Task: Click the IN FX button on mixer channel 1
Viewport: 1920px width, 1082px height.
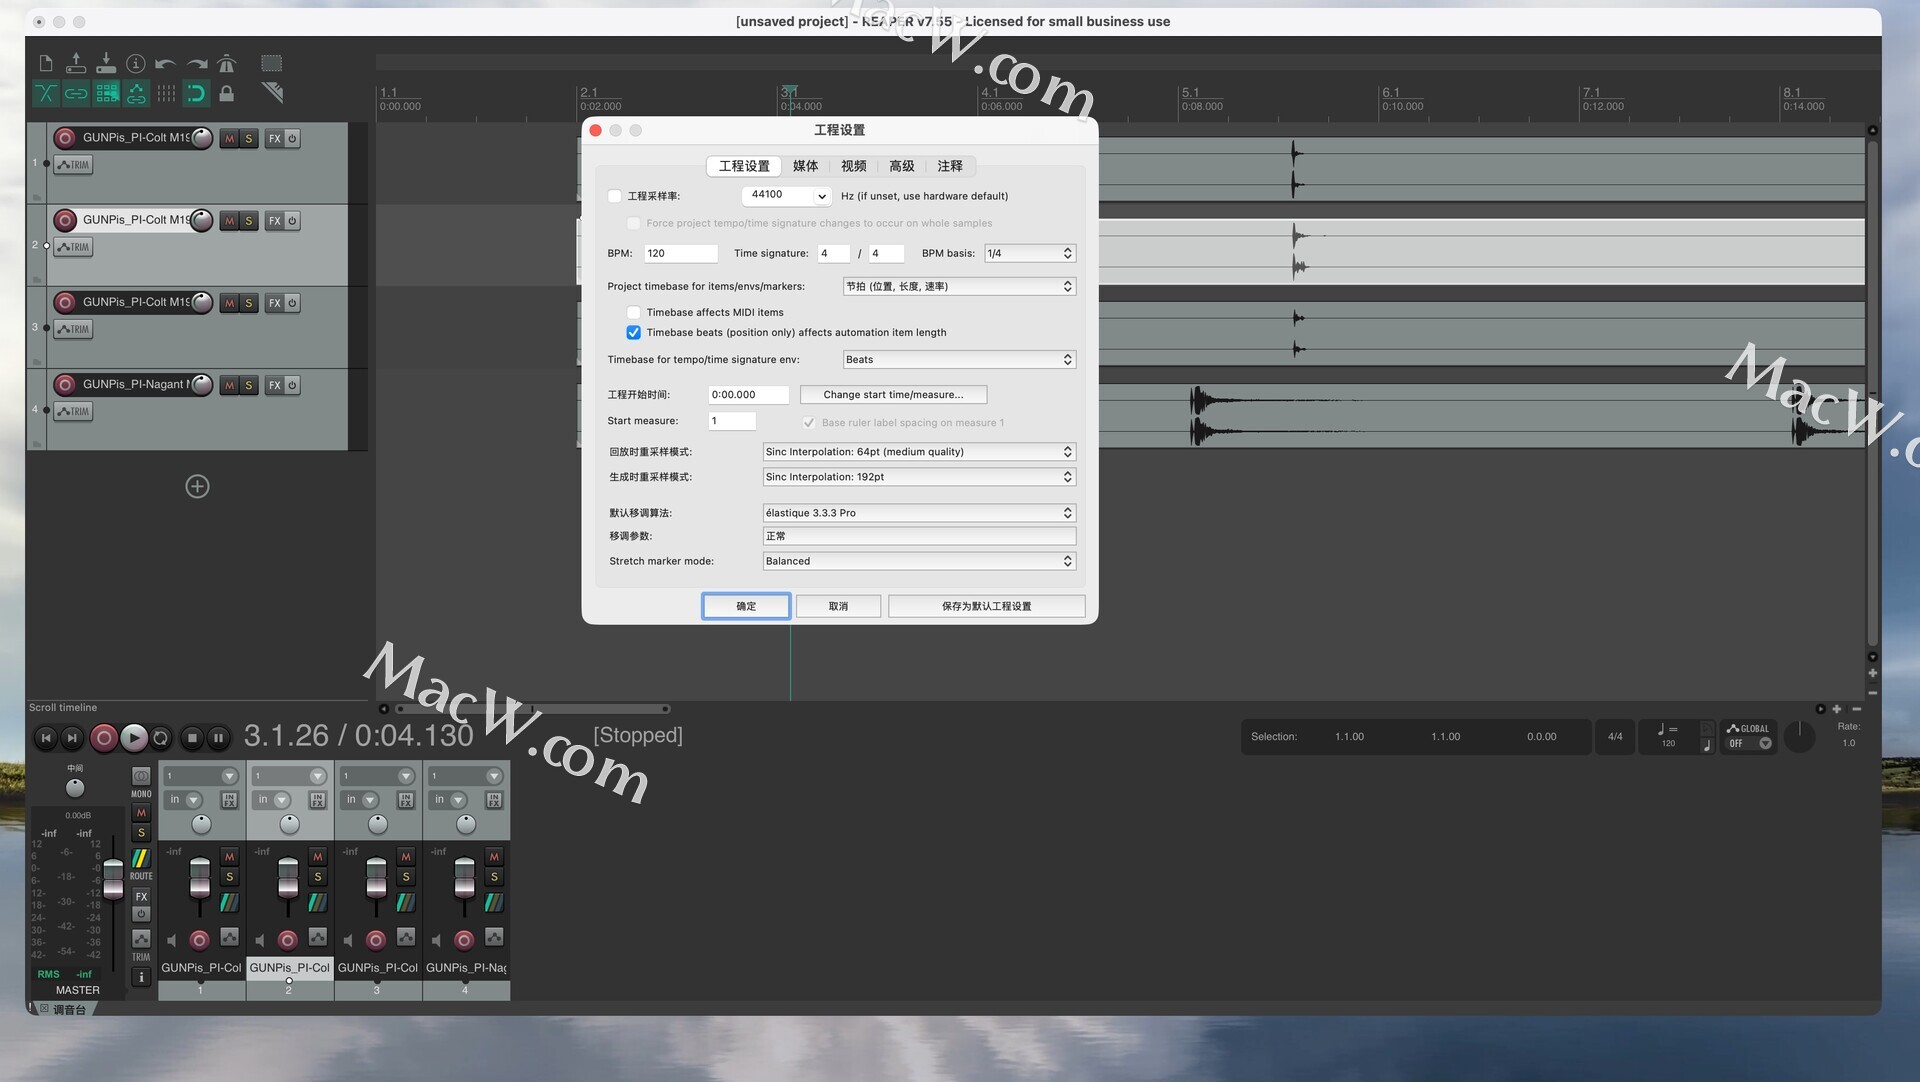Action: click(x=230, y=800)
